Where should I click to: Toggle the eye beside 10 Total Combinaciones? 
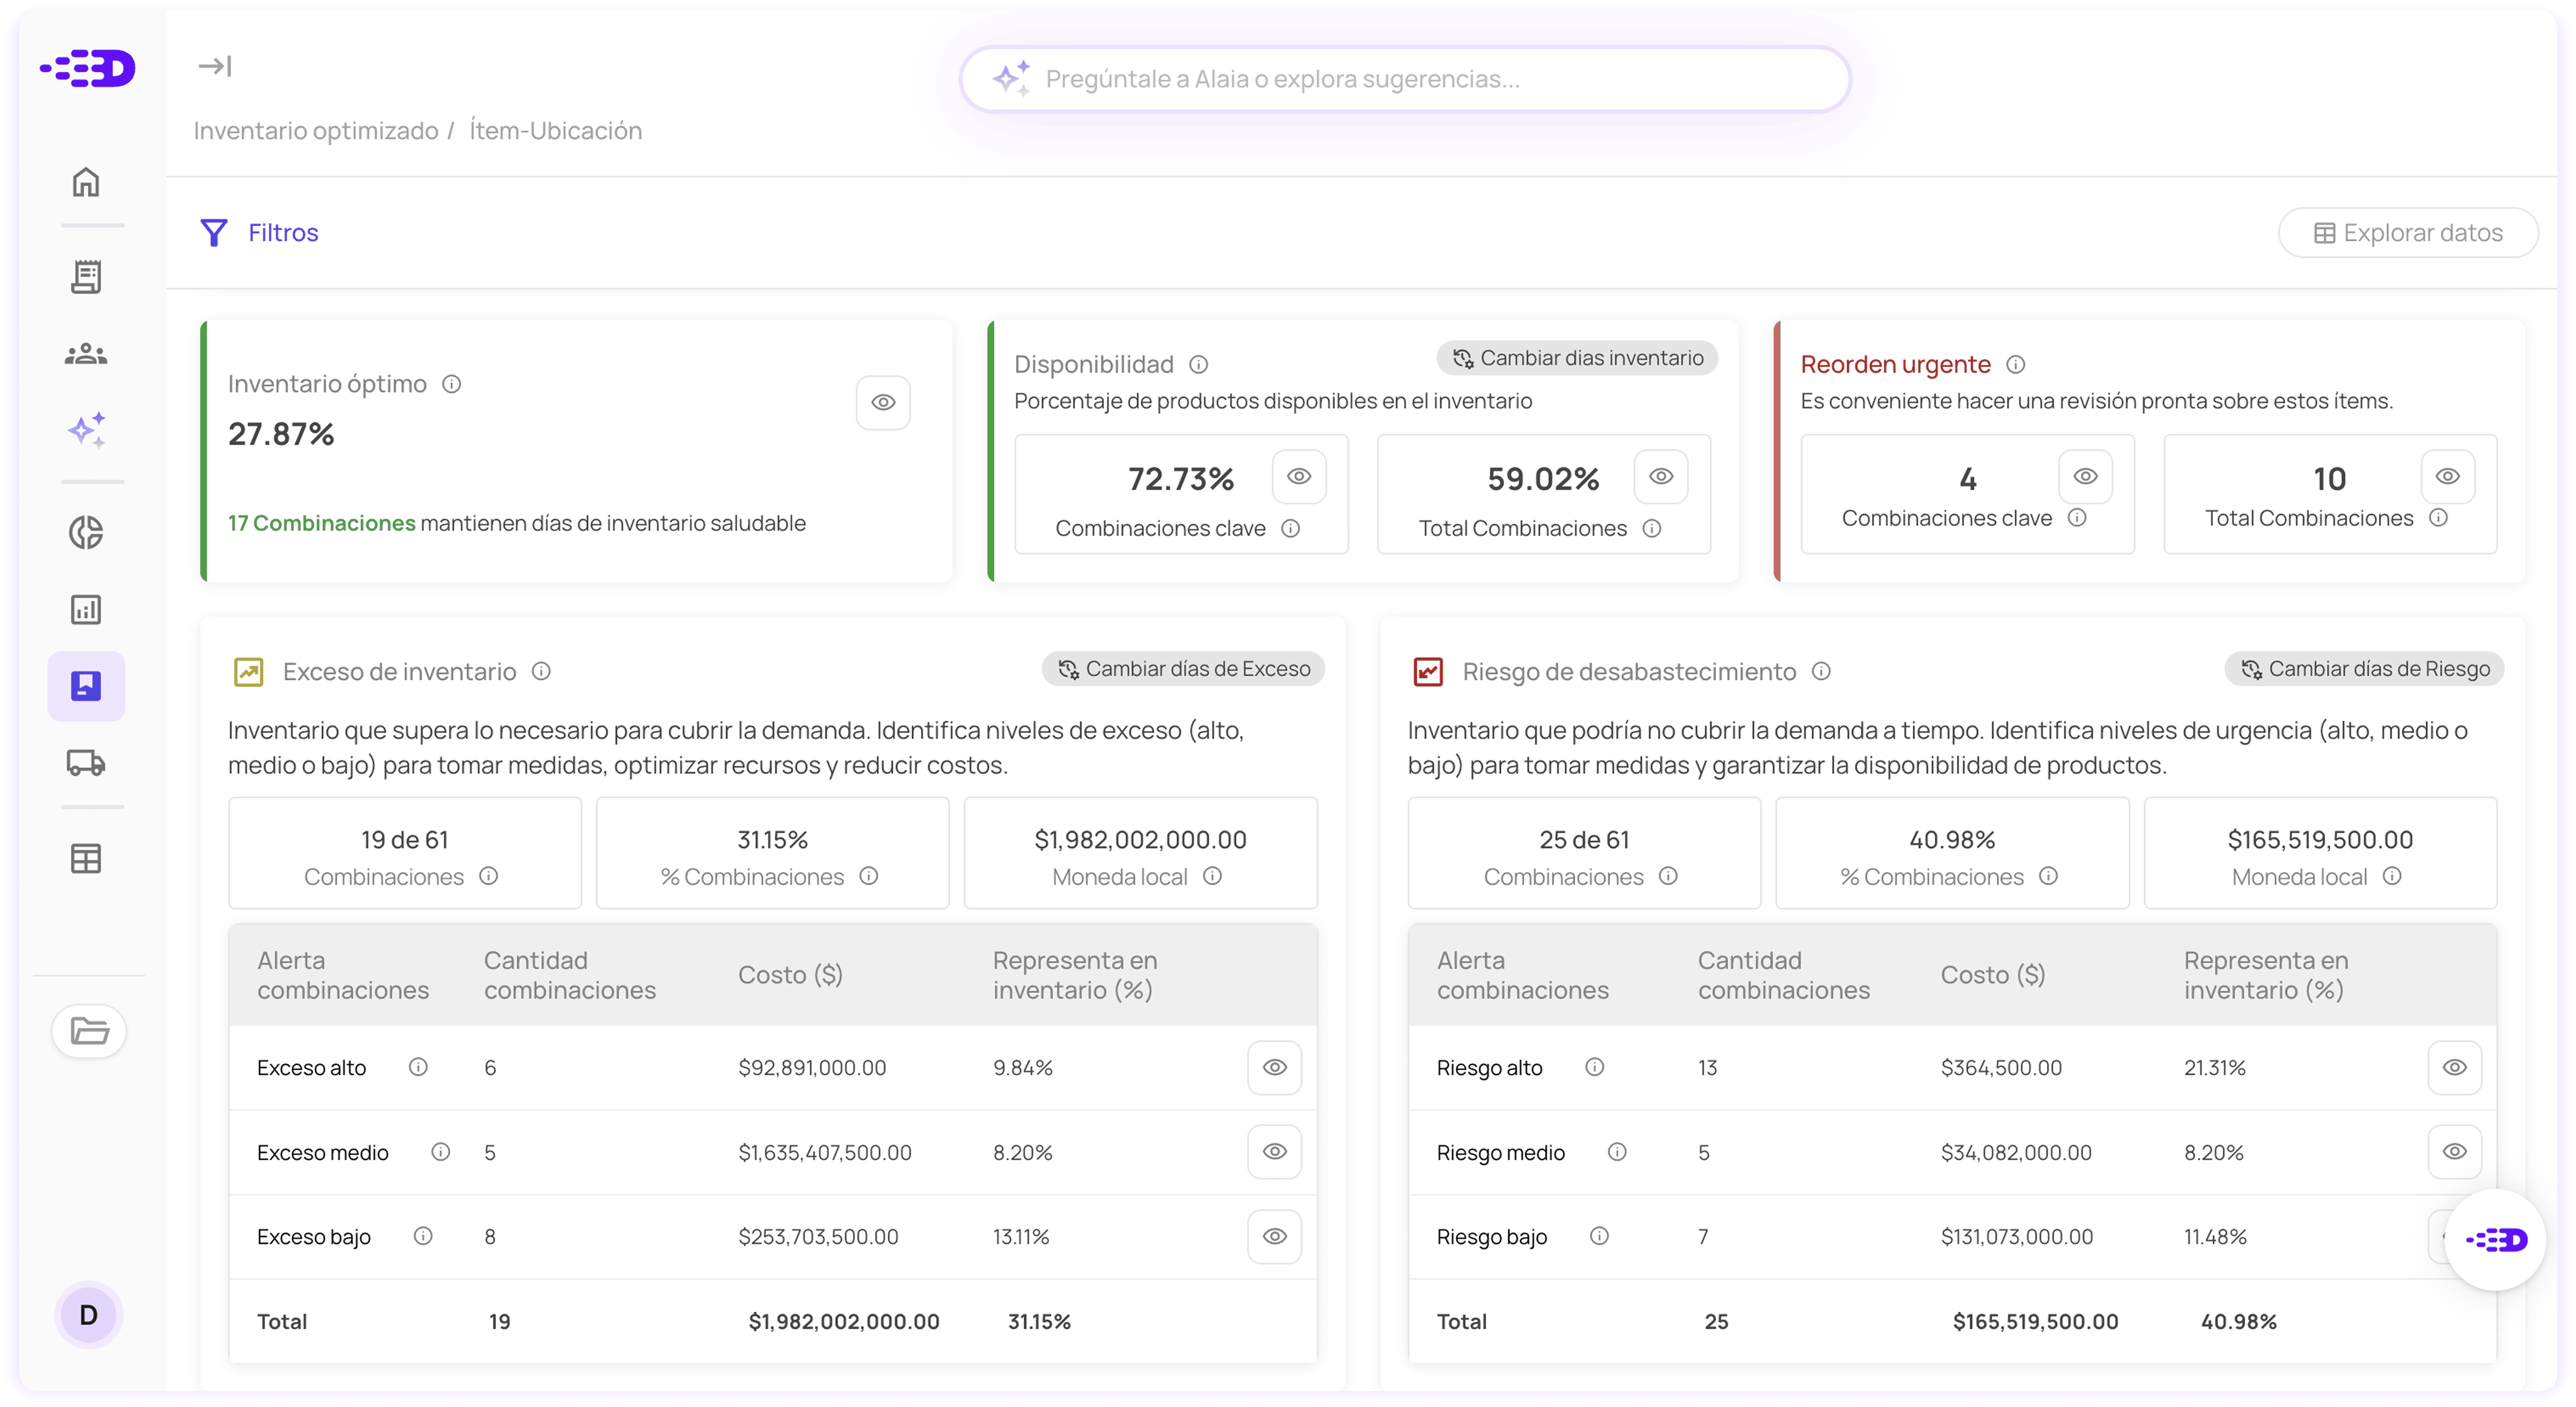coord(2447,476)
